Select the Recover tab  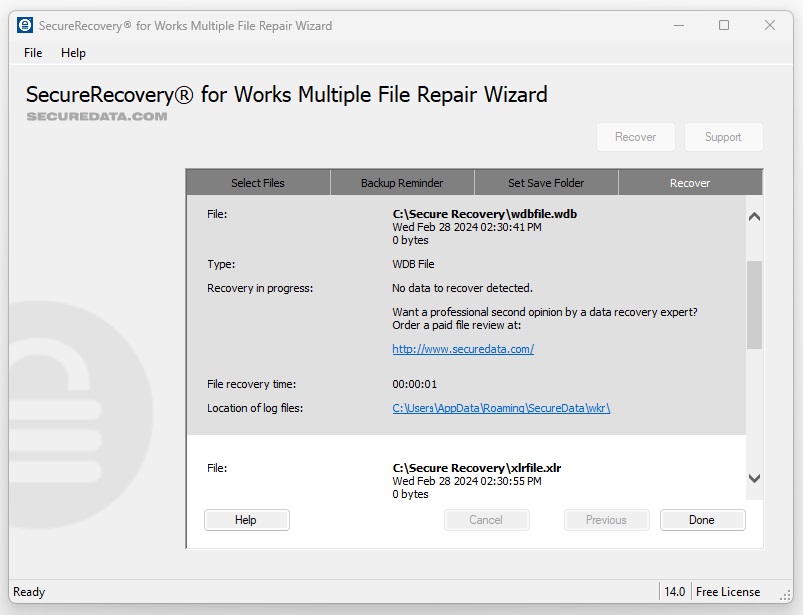688,183
